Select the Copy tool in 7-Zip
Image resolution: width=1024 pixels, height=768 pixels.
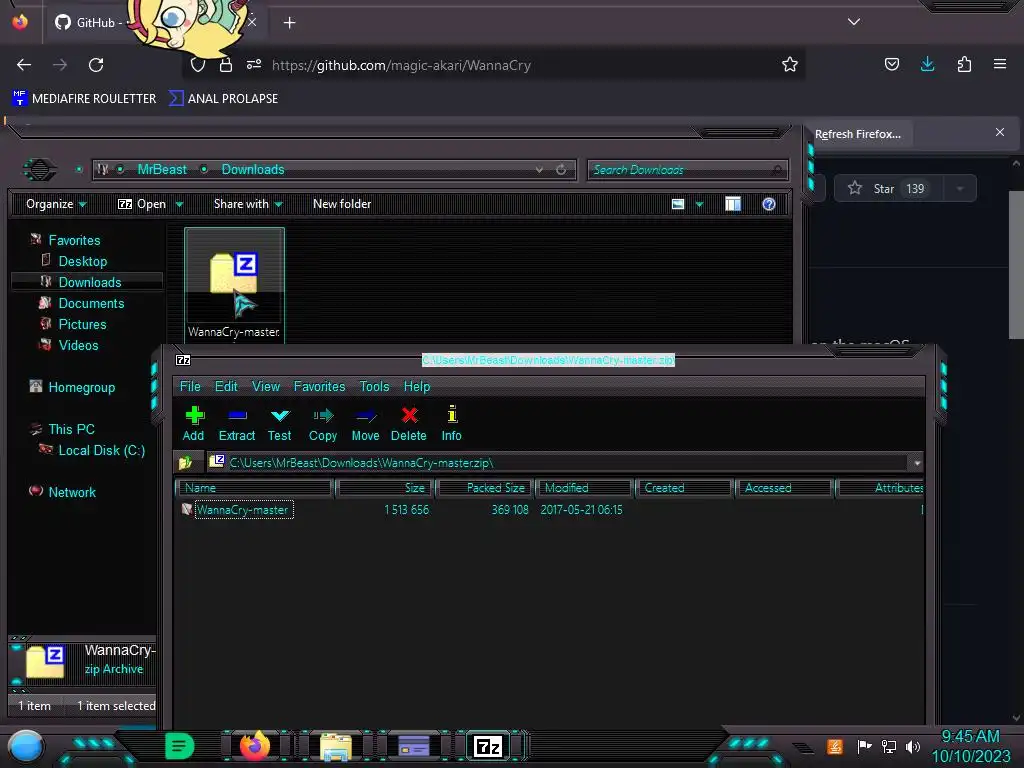(323, 423)
